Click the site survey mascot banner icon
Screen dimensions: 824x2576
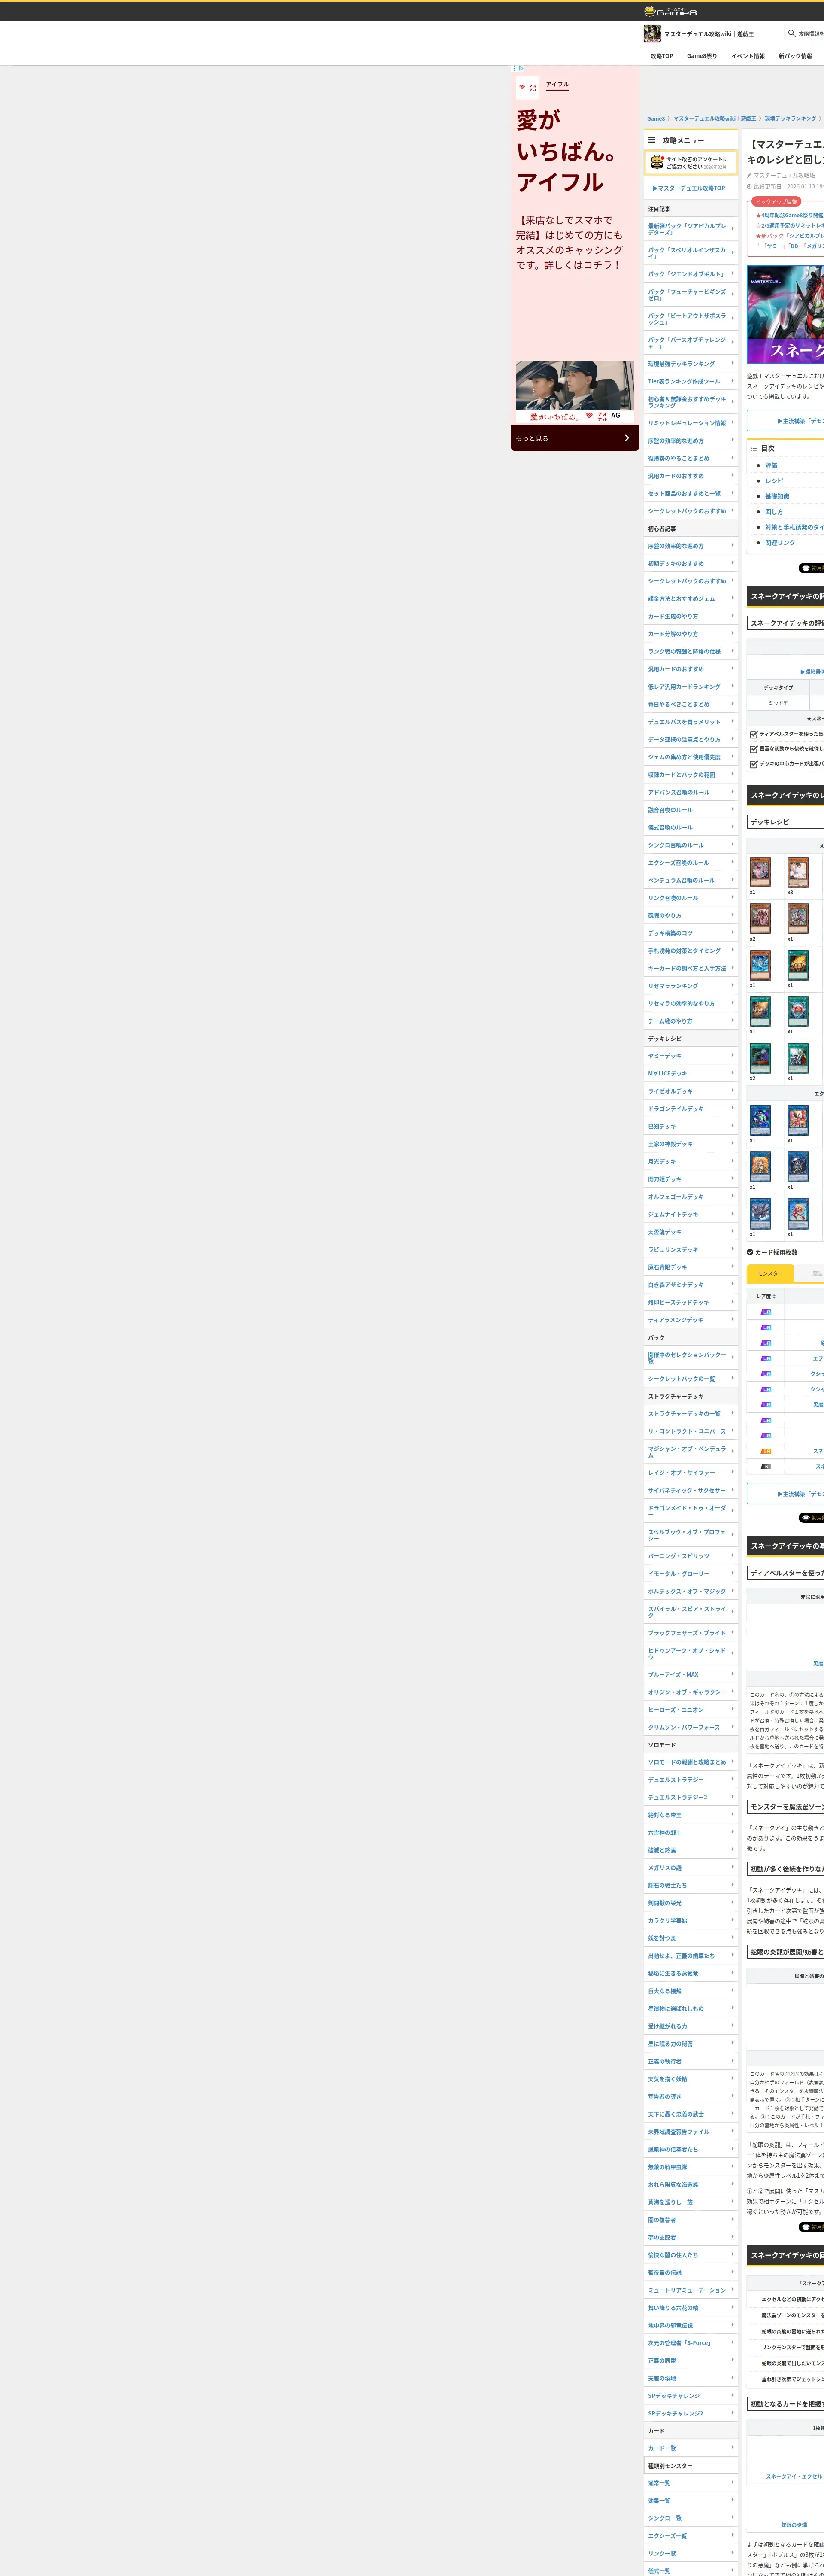(656, 162)
